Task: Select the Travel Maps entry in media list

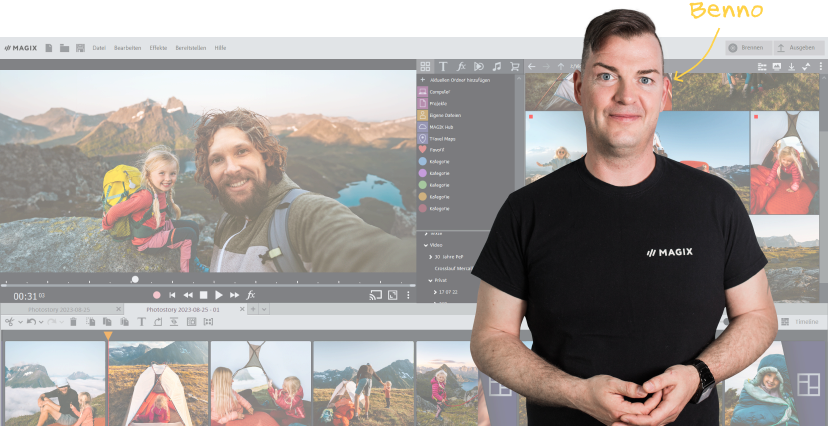Action: 444,138
